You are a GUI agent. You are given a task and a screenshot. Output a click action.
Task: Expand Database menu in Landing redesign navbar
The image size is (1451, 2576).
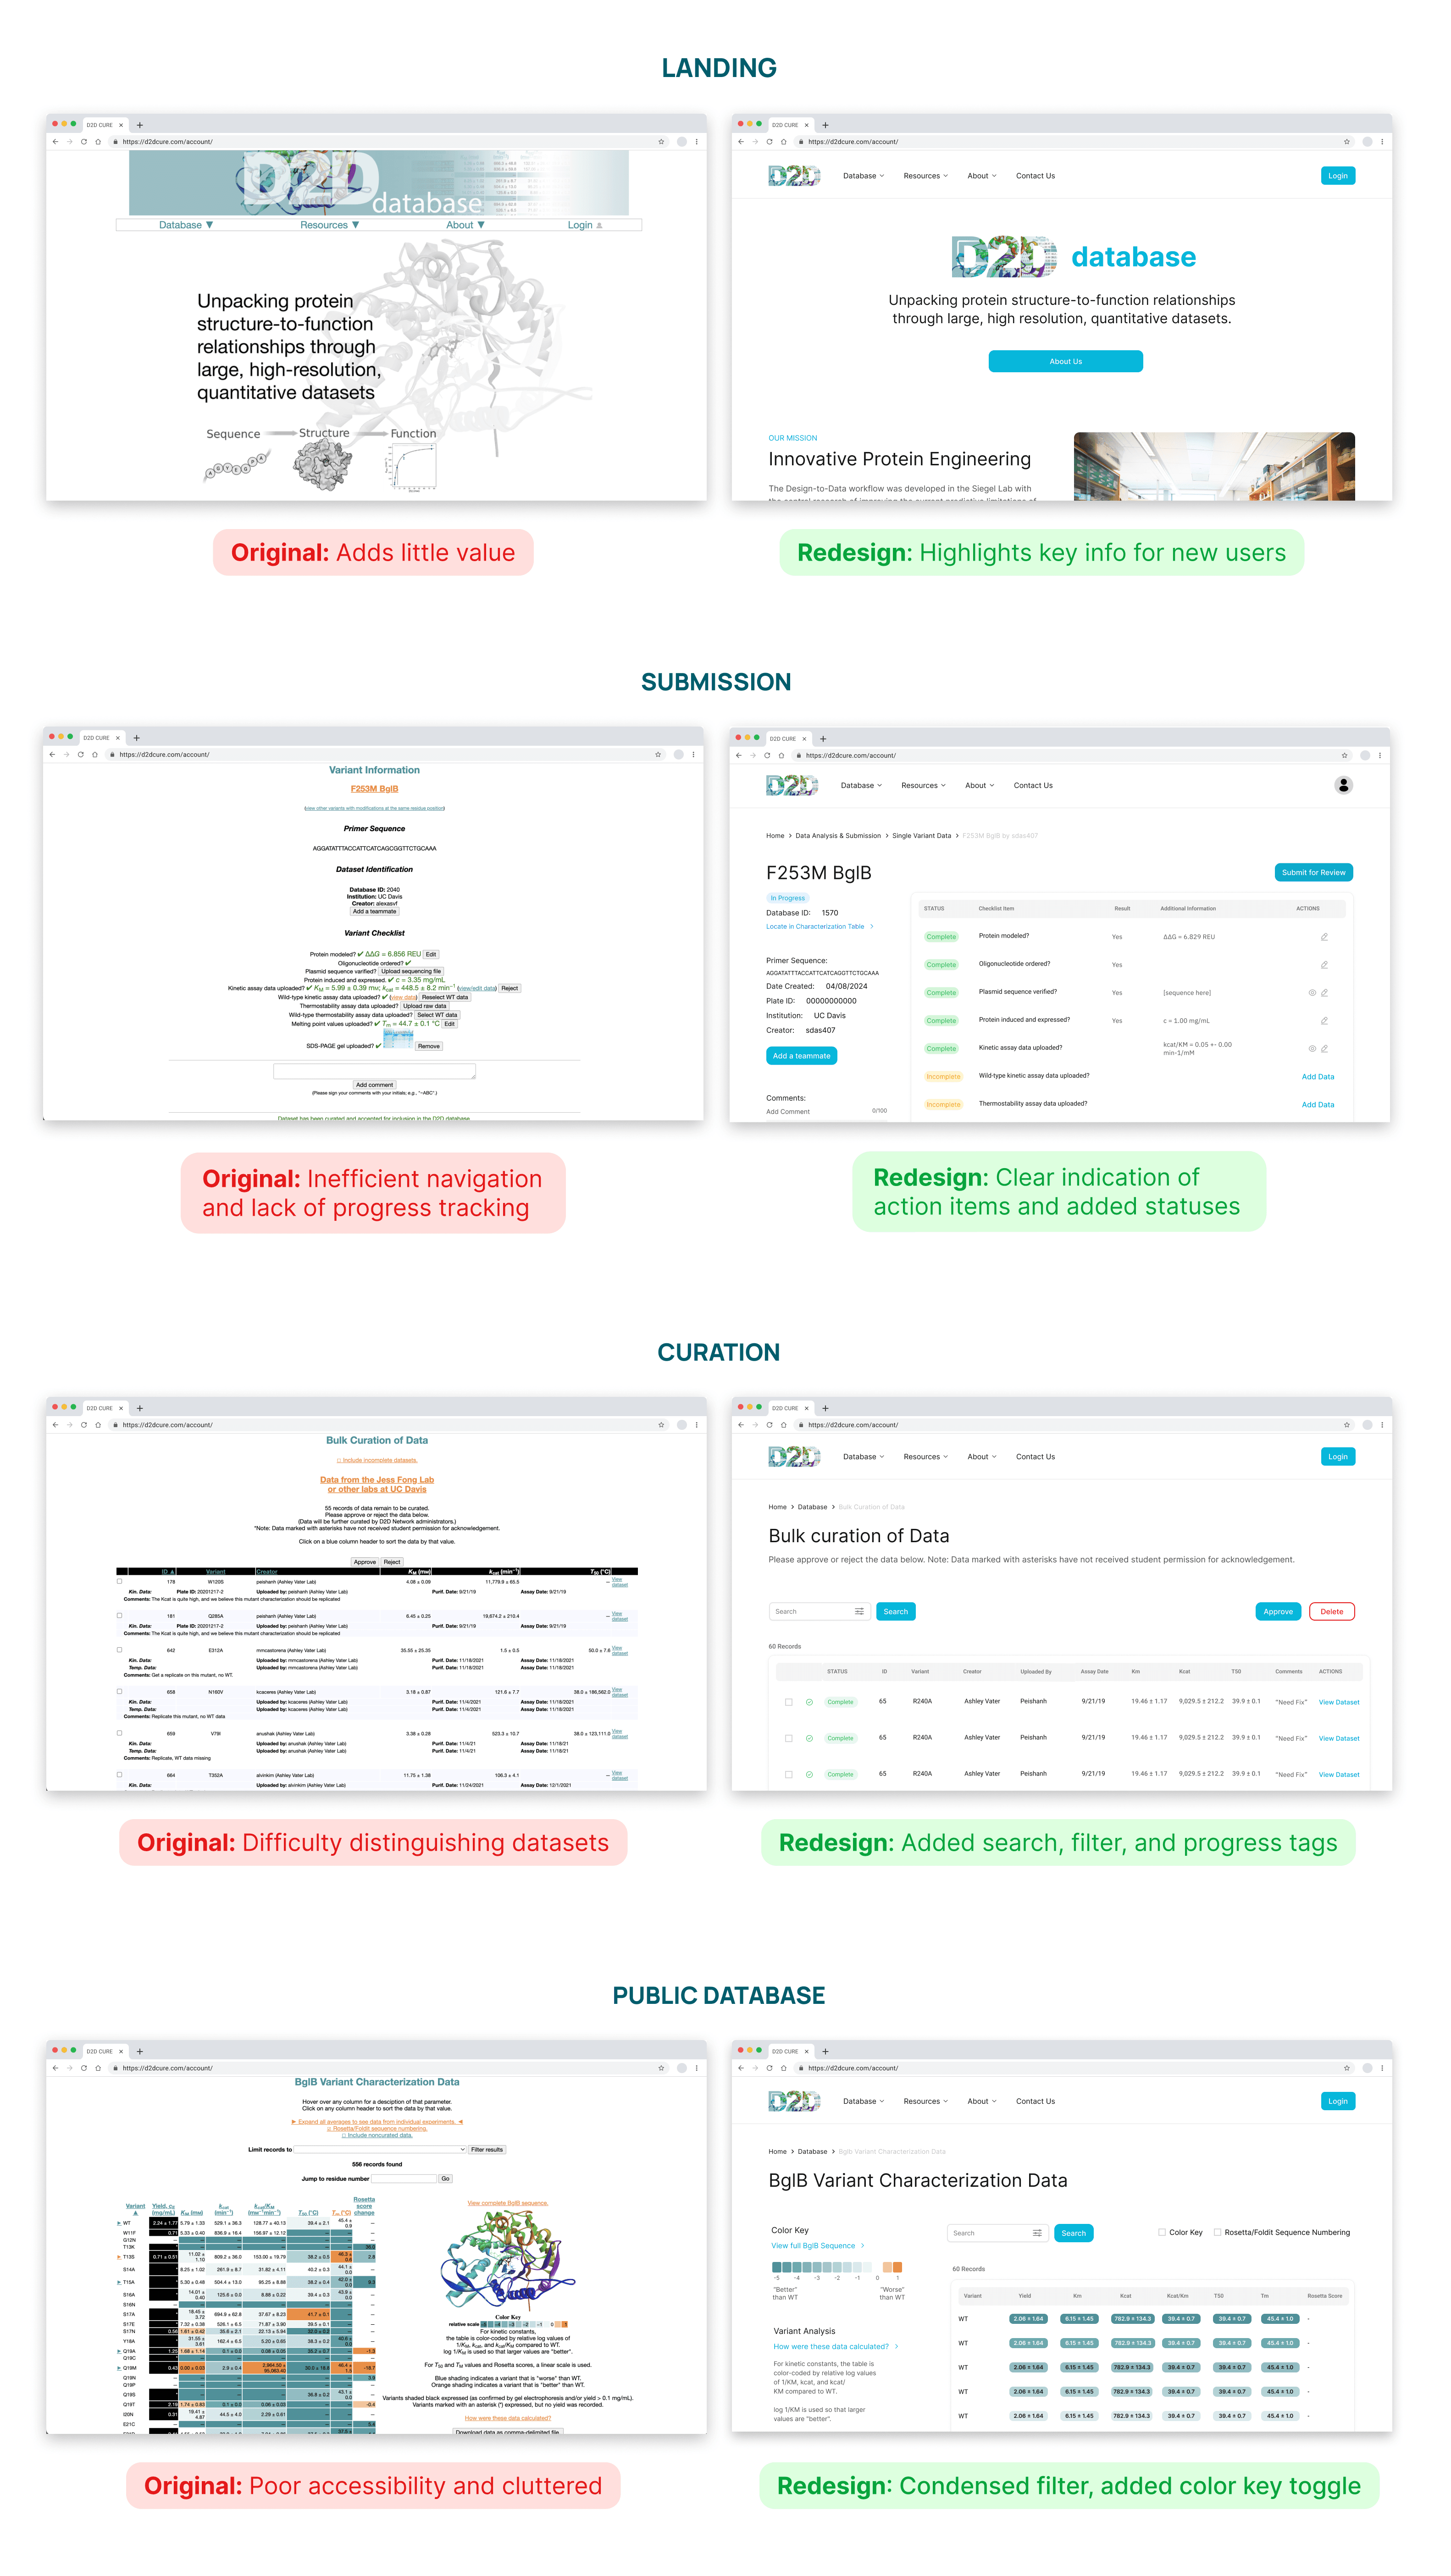[x=863, y=176]
